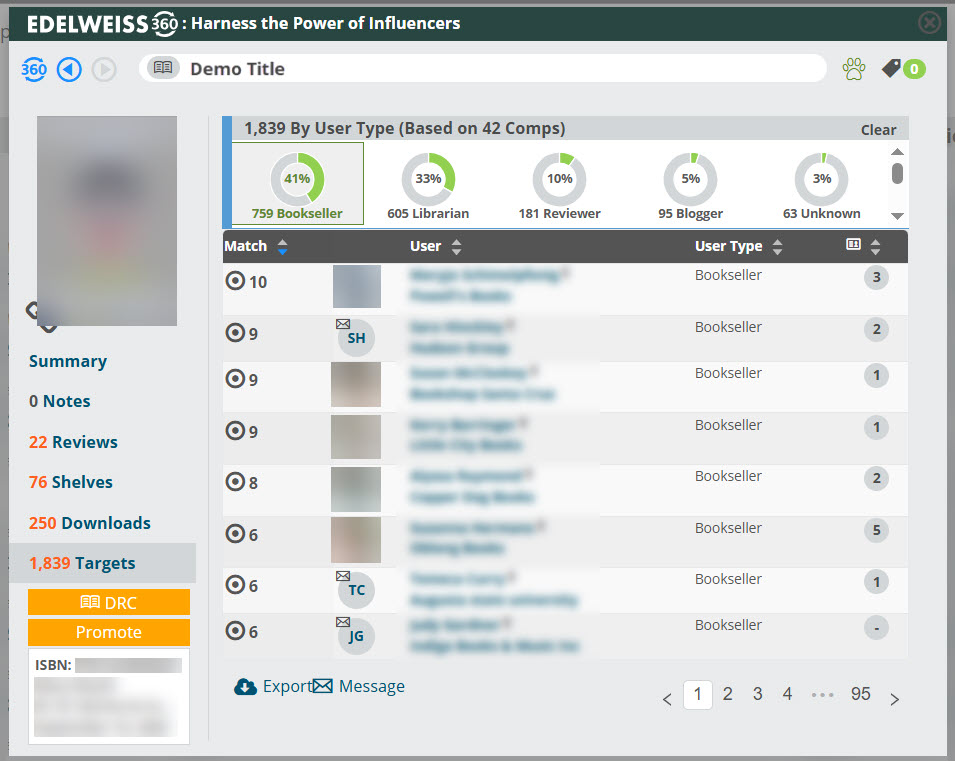955x761 pixels.
Task: Click the user type scrollbar thumb
Action: [897, 173]
